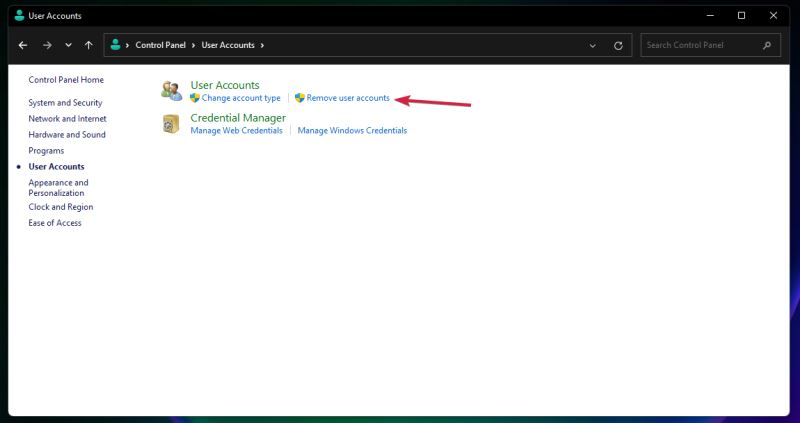Screen dimensions: 800x423
Task: Click the user icon in address bar
Action: pyautogui.click(x=118, y=46)
